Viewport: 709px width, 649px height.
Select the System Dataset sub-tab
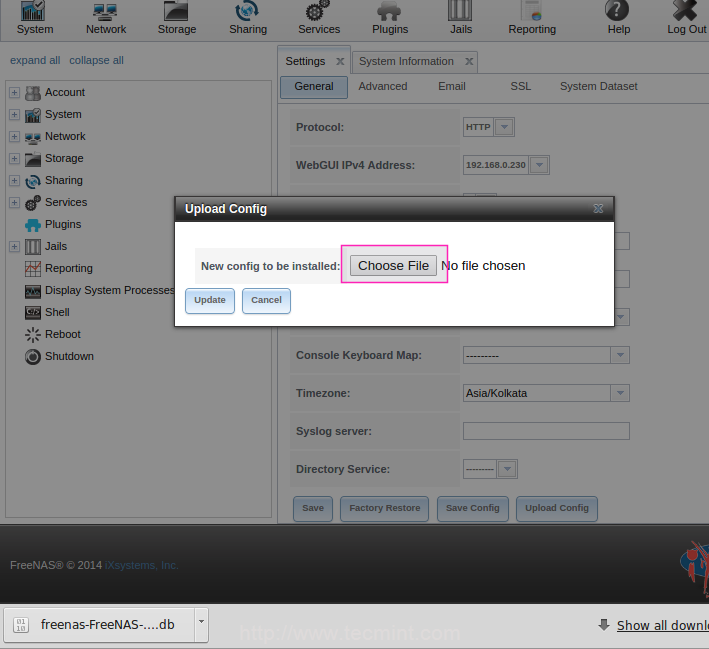coord(598,86)
